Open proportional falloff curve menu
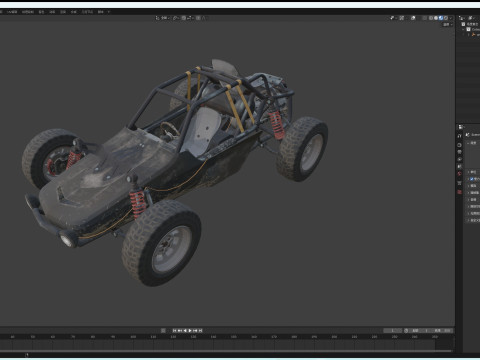480x360 pixels. coord(204,18)
